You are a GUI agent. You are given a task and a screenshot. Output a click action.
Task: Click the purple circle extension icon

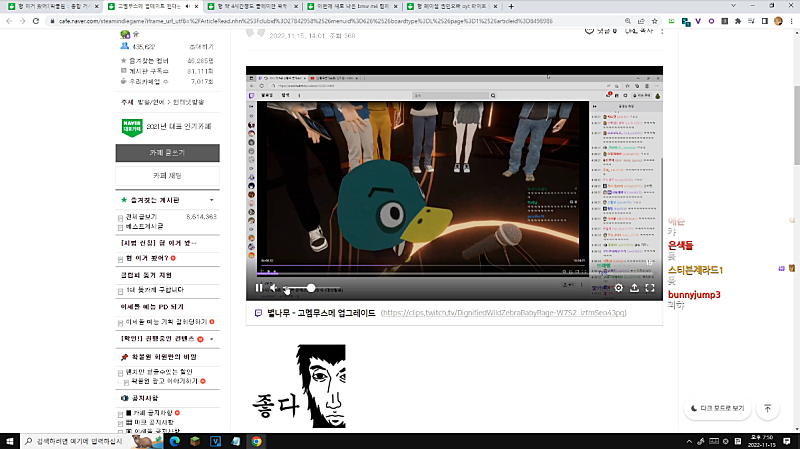[x=711, y=21]
